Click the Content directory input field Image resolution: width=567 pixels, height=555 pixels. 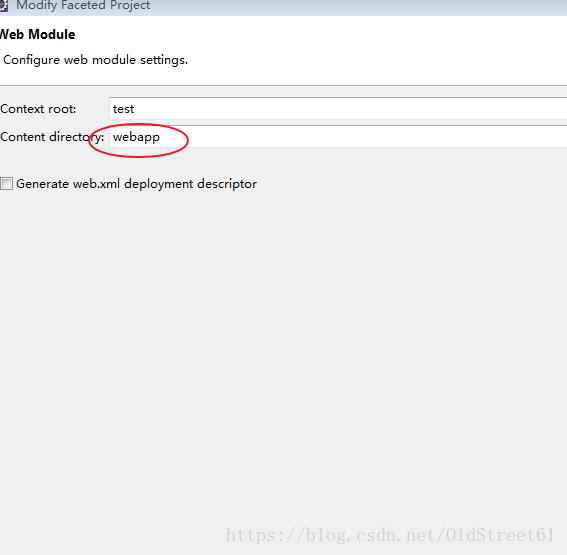(338, 137)
